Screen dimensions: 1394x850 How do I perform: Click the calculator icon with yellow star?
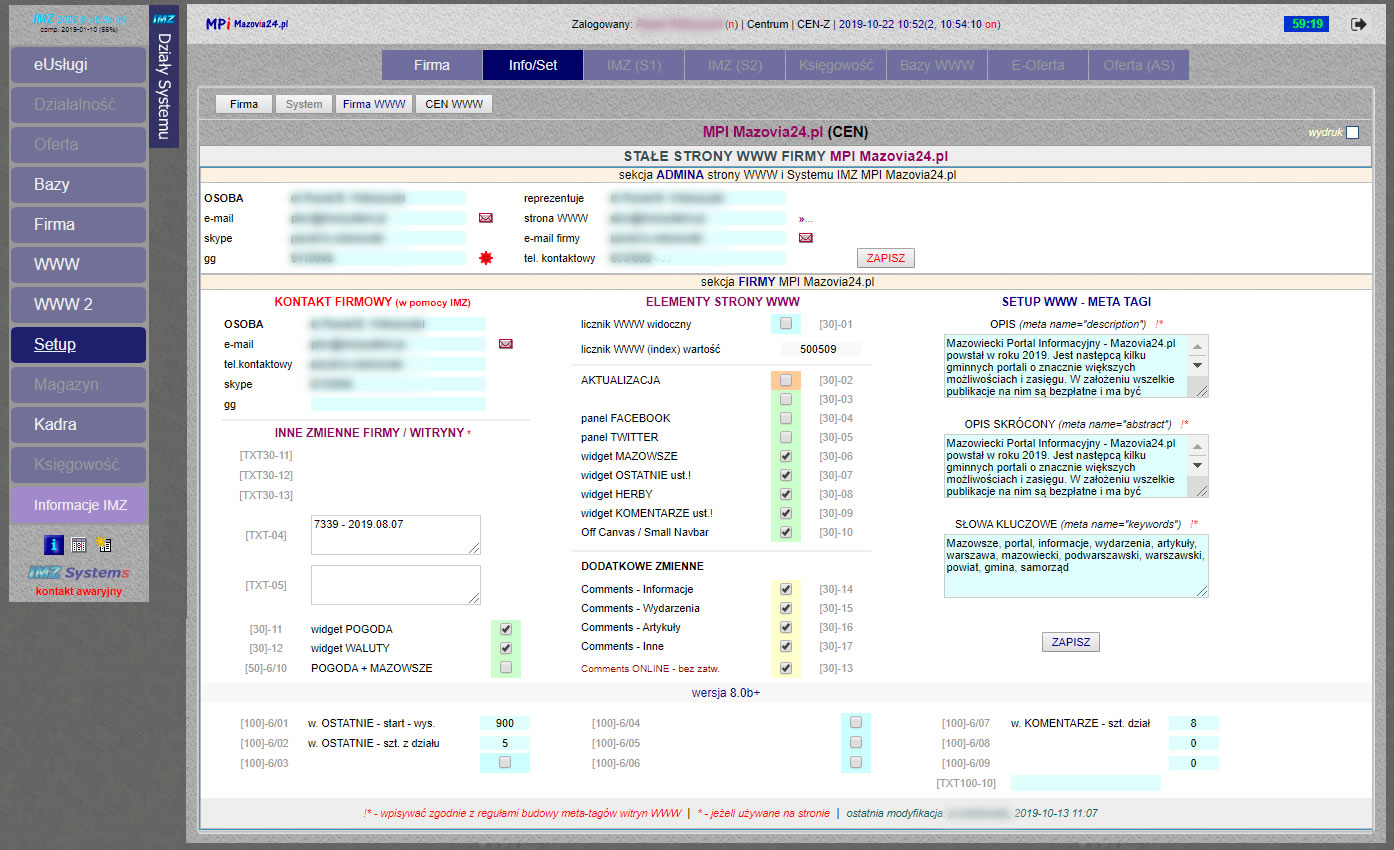pyautogui.click(x=104, y=544)
